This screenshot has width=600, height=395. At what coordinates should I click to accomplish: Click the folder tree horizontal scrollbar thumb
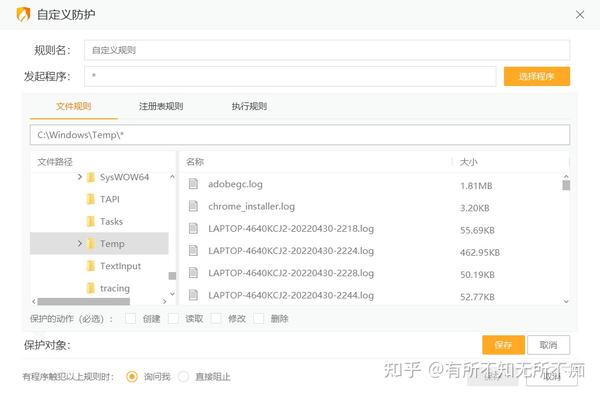coord(84,302)
